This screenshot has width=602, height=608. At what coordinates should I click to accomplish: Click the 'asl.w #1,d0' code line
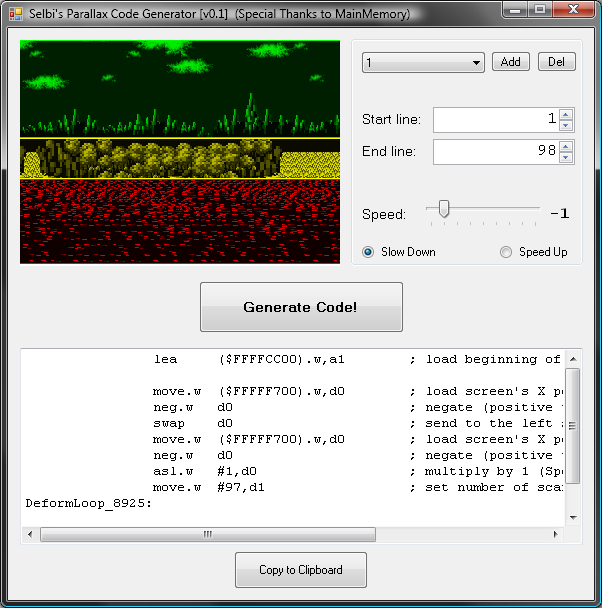pyautogui.click(x=205, y=471)
